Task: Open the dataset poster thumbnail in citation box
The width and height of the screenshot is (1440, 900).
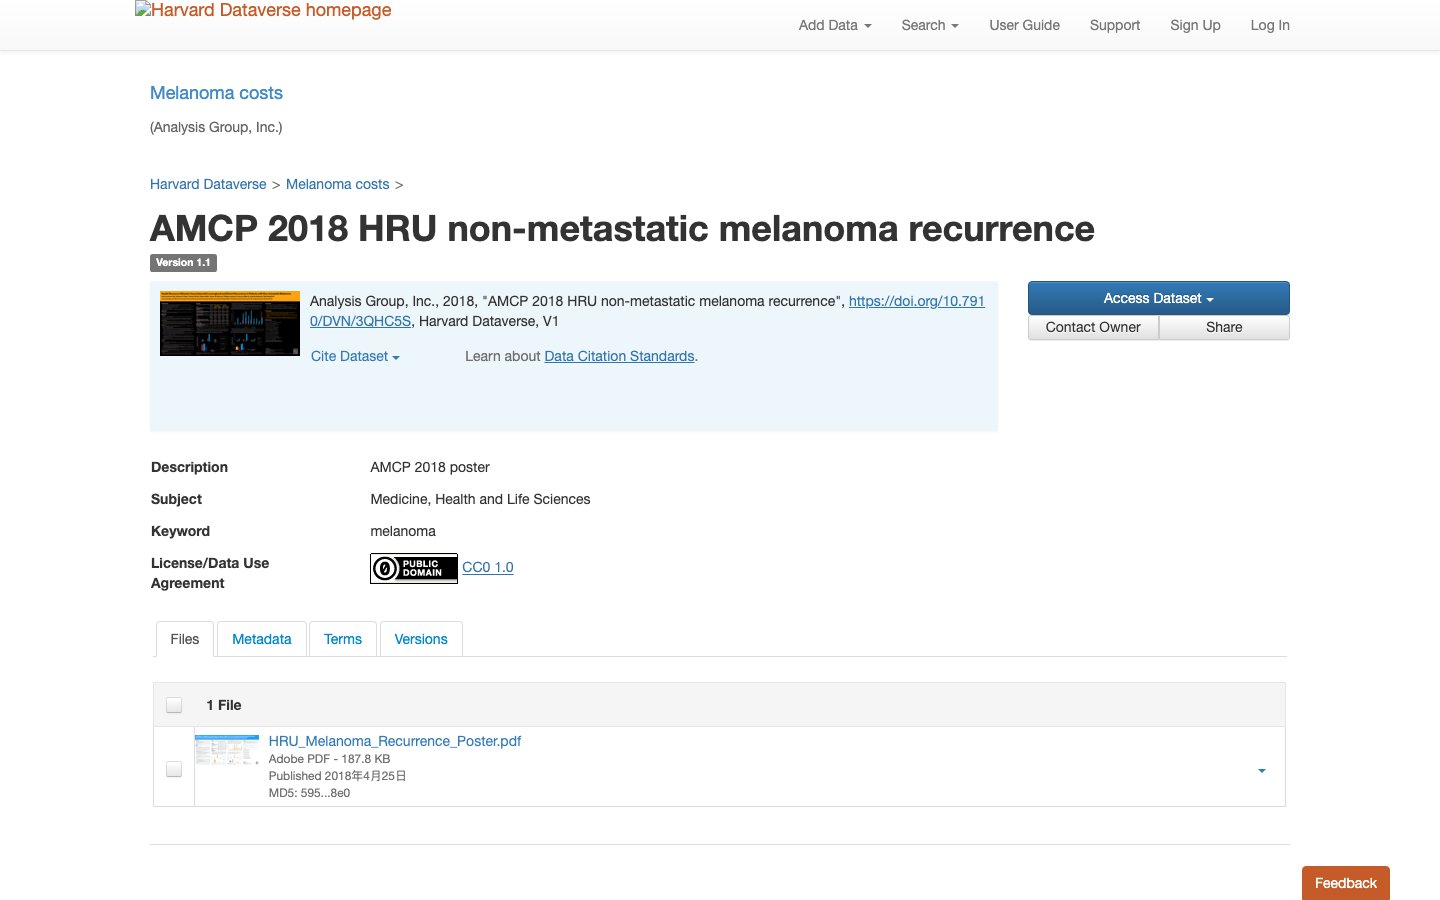Action: [x=230, y=323]
